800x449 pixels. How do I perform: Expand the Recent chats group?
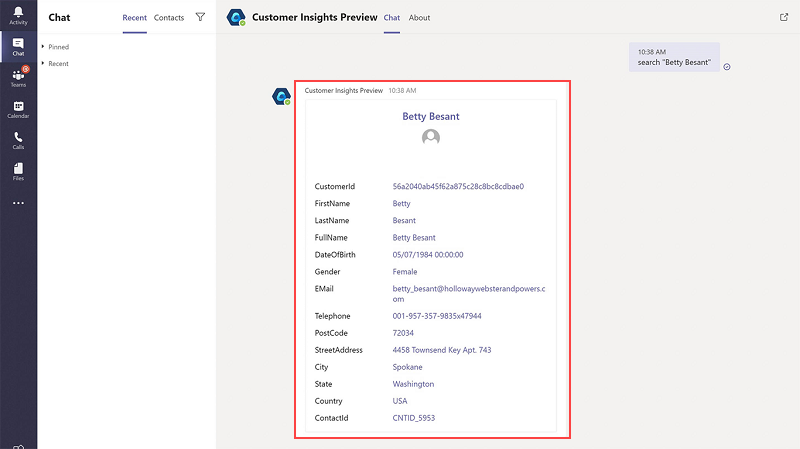[x=55, y=64]
